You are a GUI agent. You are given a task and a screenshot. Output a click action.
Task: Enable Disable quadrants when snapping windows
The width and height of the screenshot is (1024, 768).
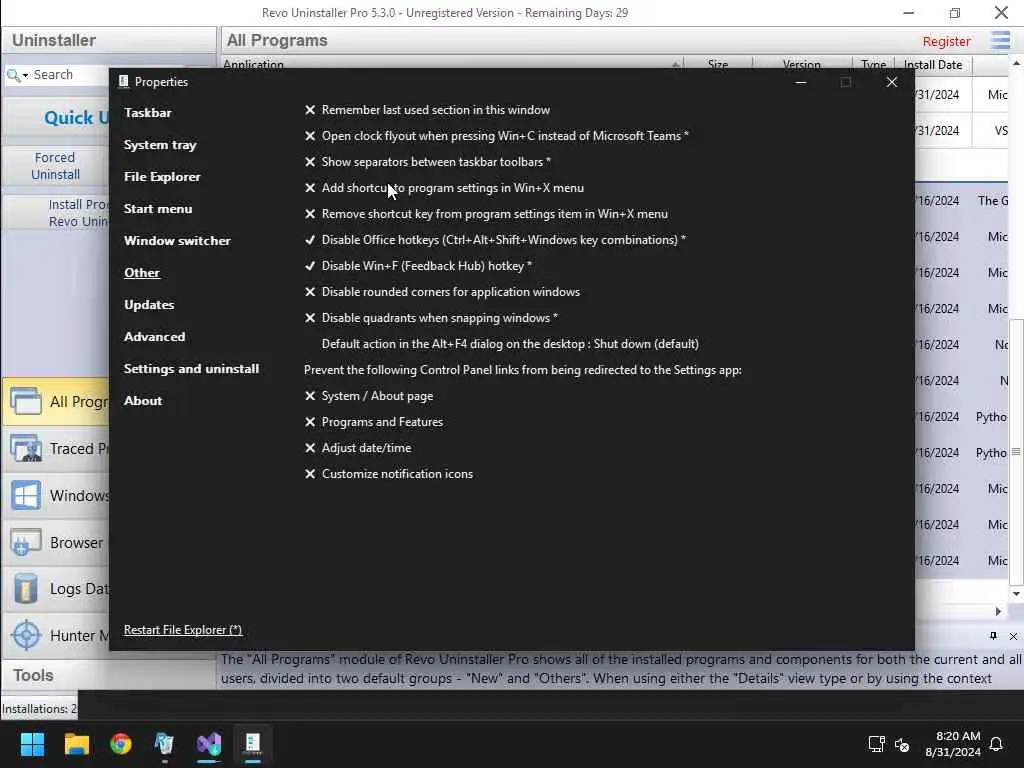(x=431, y=318)
